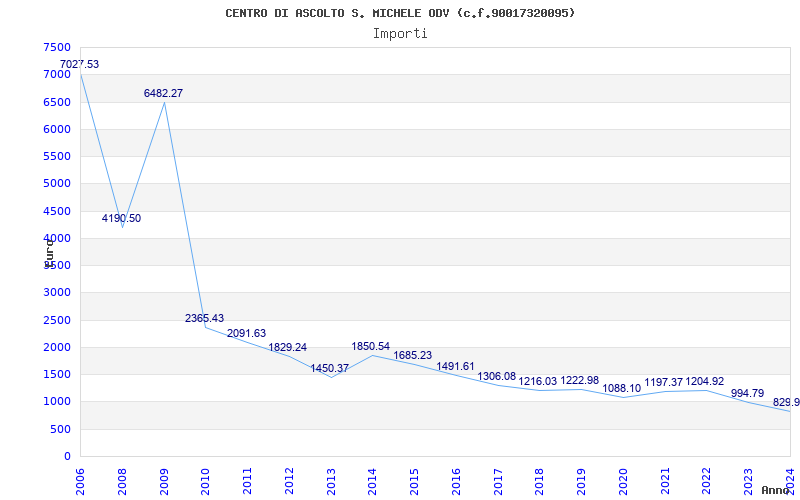Click y-axis value 3000
Screen dimensions: 800x500
pyautogui.click(x=57, y=293)
